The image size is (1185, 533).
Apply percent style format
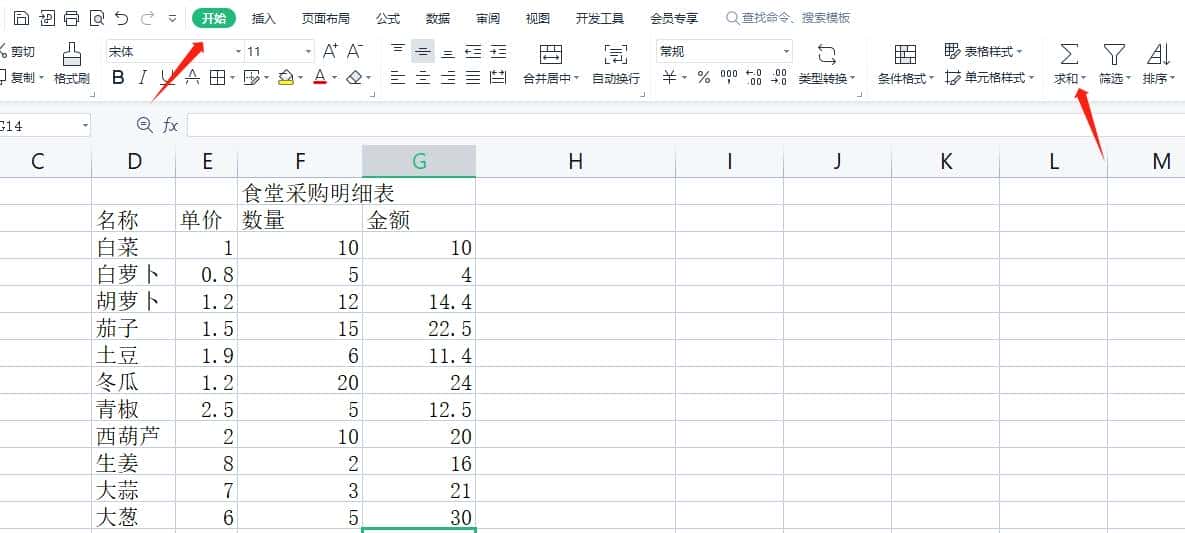point(704,77)
